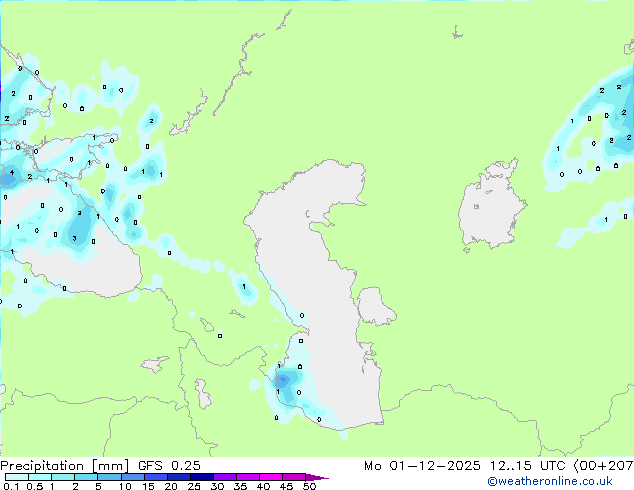The width and height of the screenshot is (634, 490).
Task: Click the "12..15 UTC" time text
Action: click(527, 466)
